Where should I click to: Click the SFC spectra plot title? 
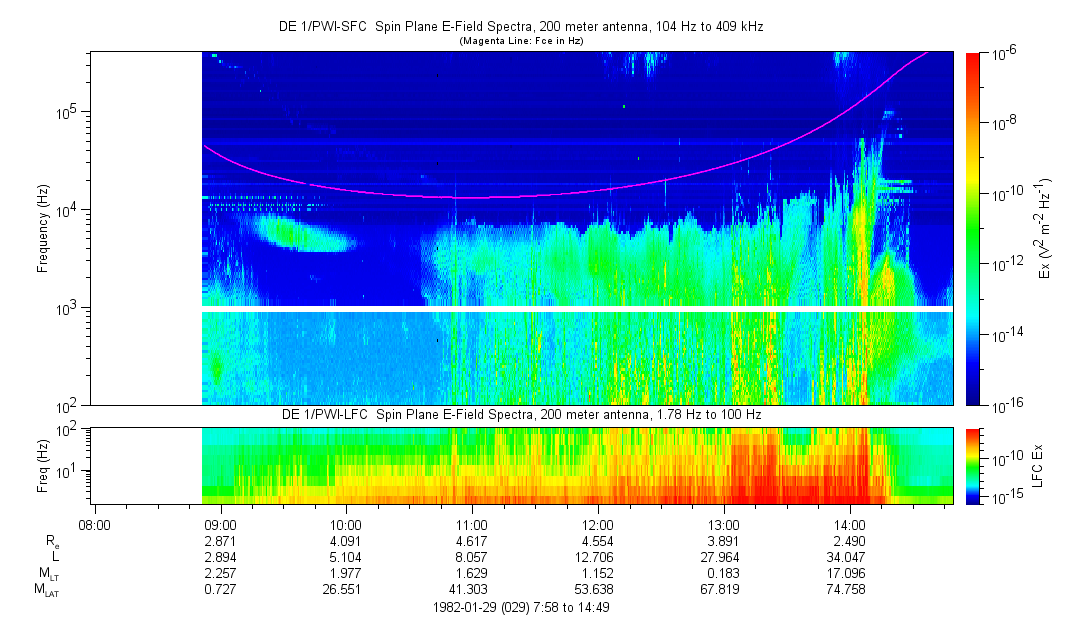pos(521,26)
